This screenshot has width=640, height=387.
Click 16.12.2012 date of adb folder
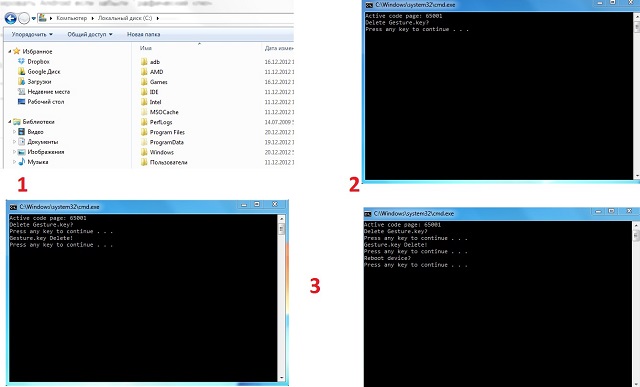tap(279, 62)
